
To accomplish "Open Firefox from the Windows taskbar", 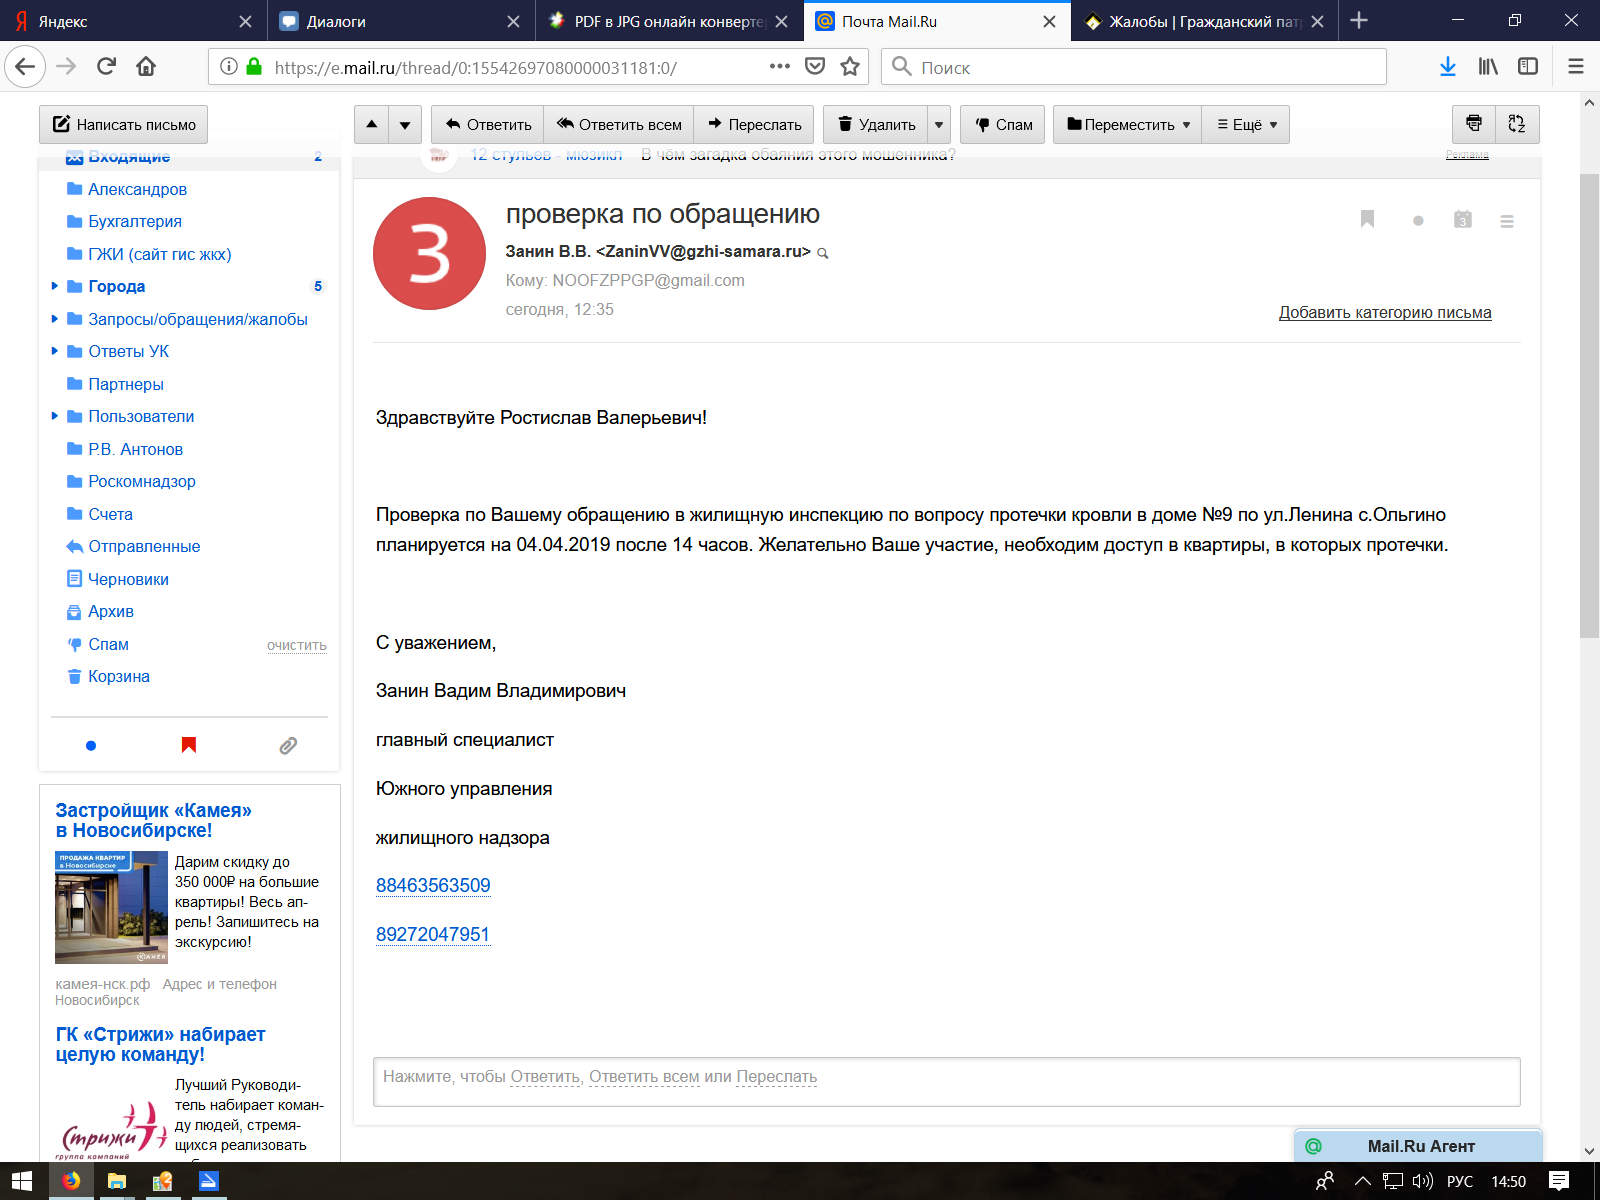I will (71, 1181).
